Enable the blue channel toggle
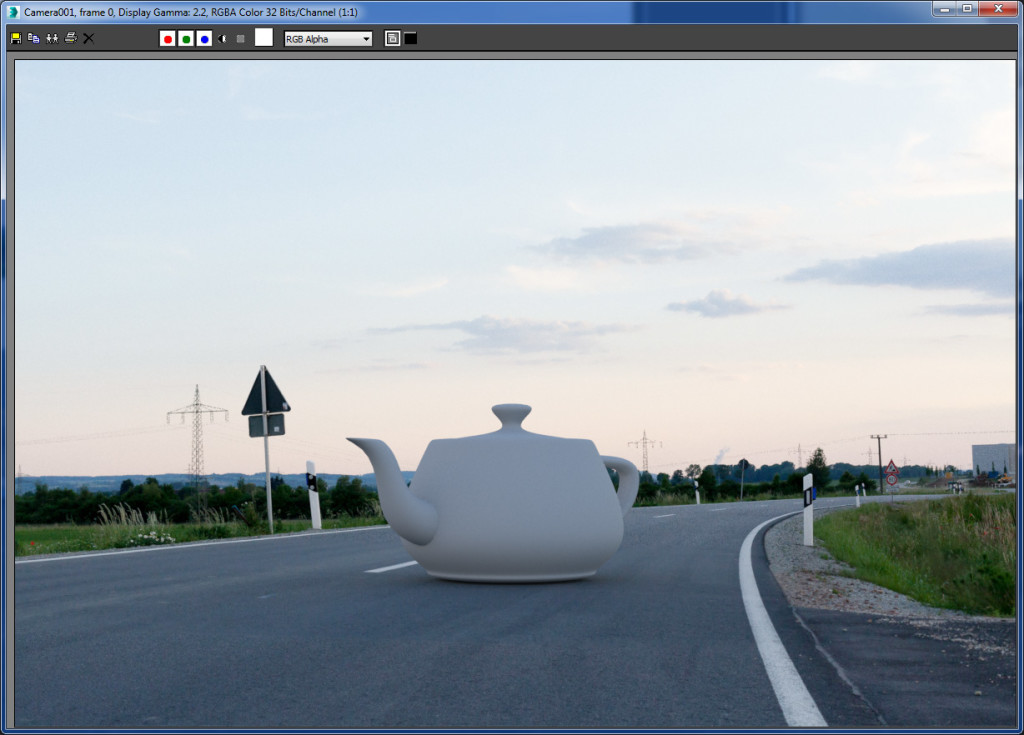This screenshot has width=1024, height=735. coord(203,38)
